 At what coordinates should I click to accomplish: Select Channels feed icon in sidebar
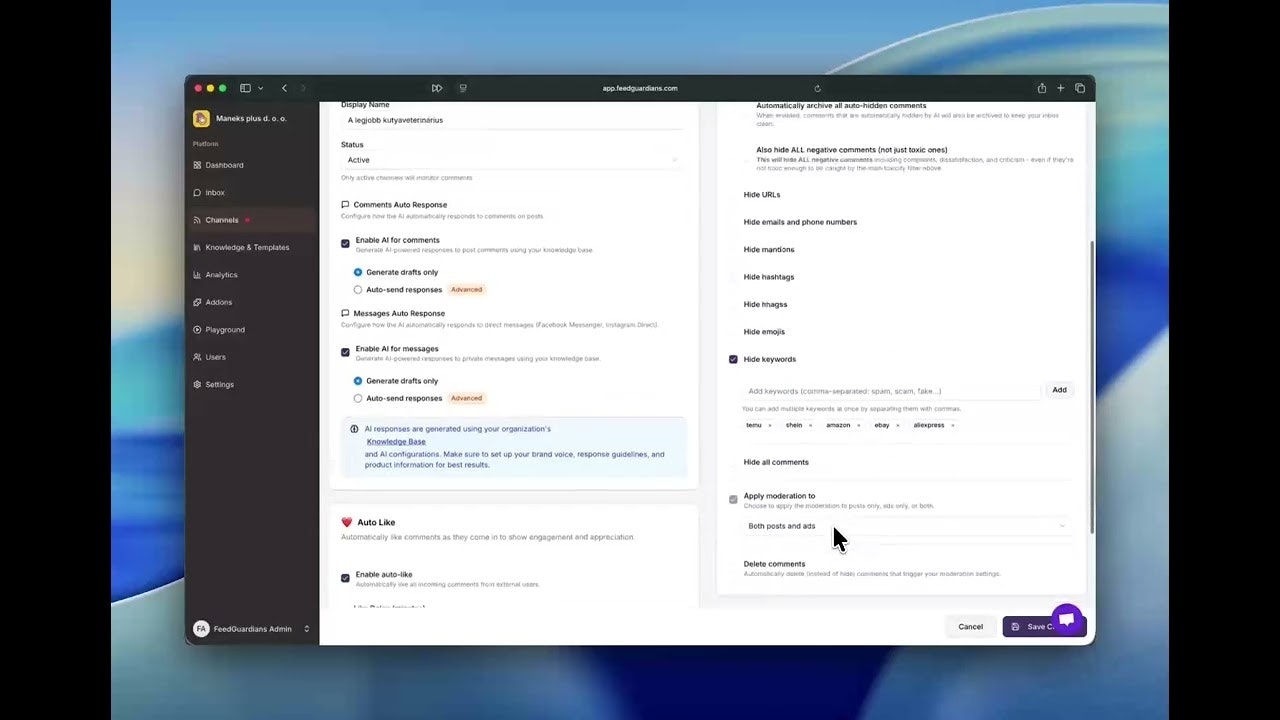[197, 220]
